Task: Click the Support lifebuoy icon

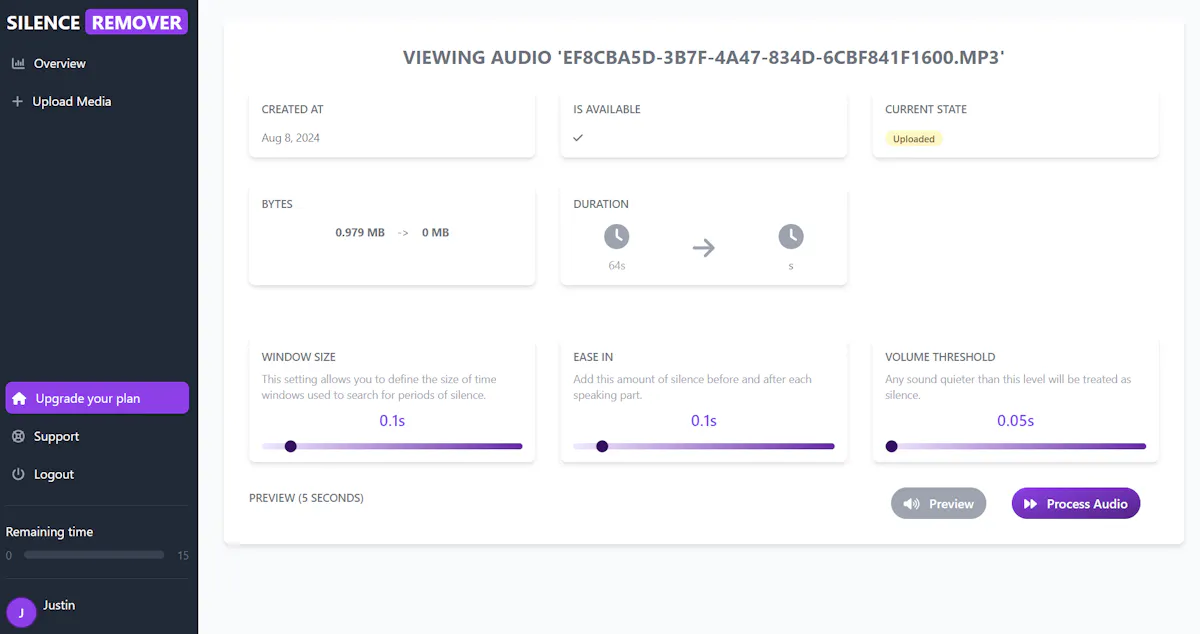Action: (17, 436)
